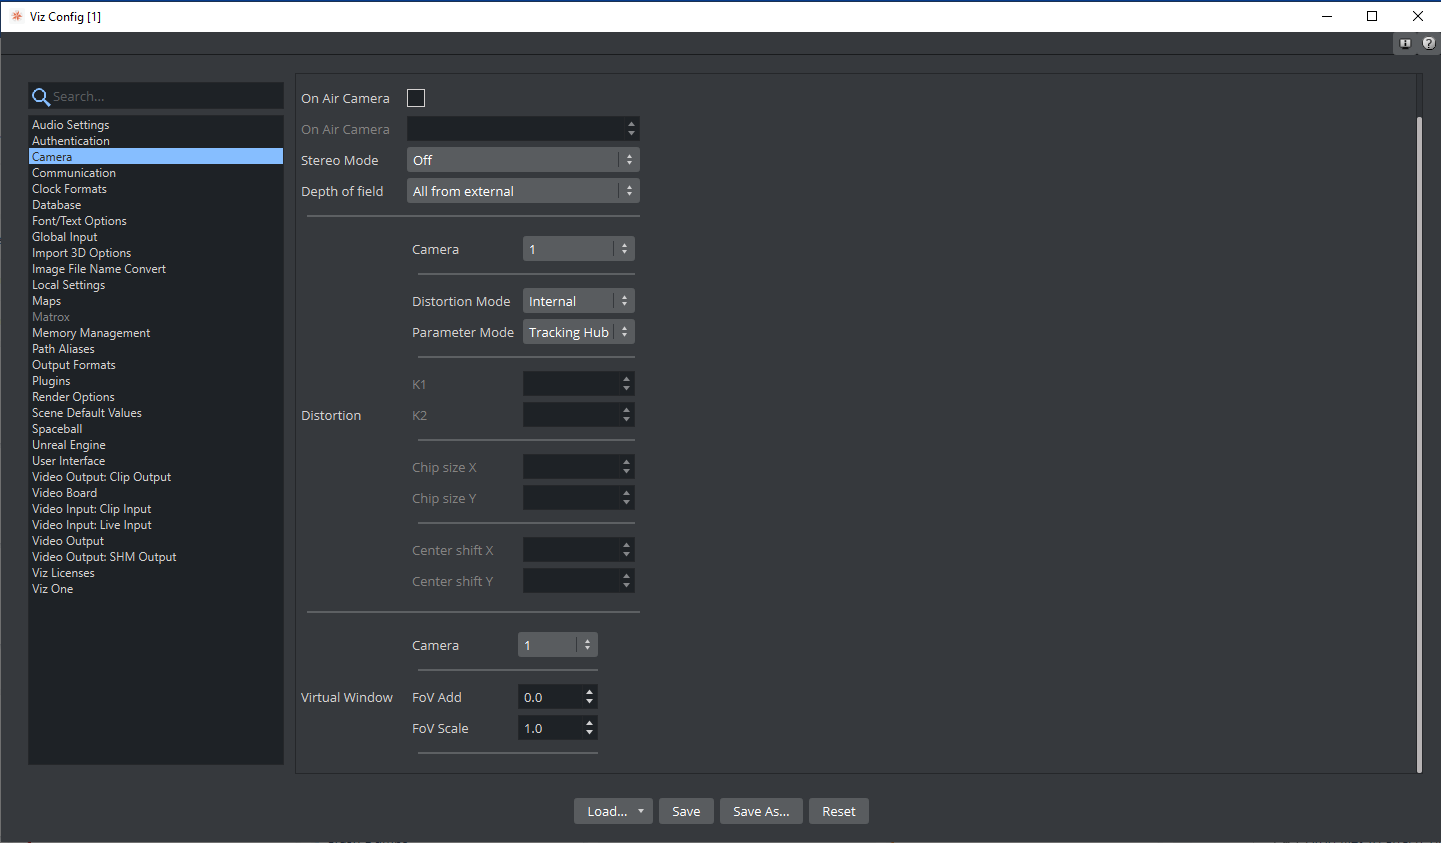Click the info monitor icon at top right
The width and height of the screenshot is (1441, 843).
[x=1405, y=43]
